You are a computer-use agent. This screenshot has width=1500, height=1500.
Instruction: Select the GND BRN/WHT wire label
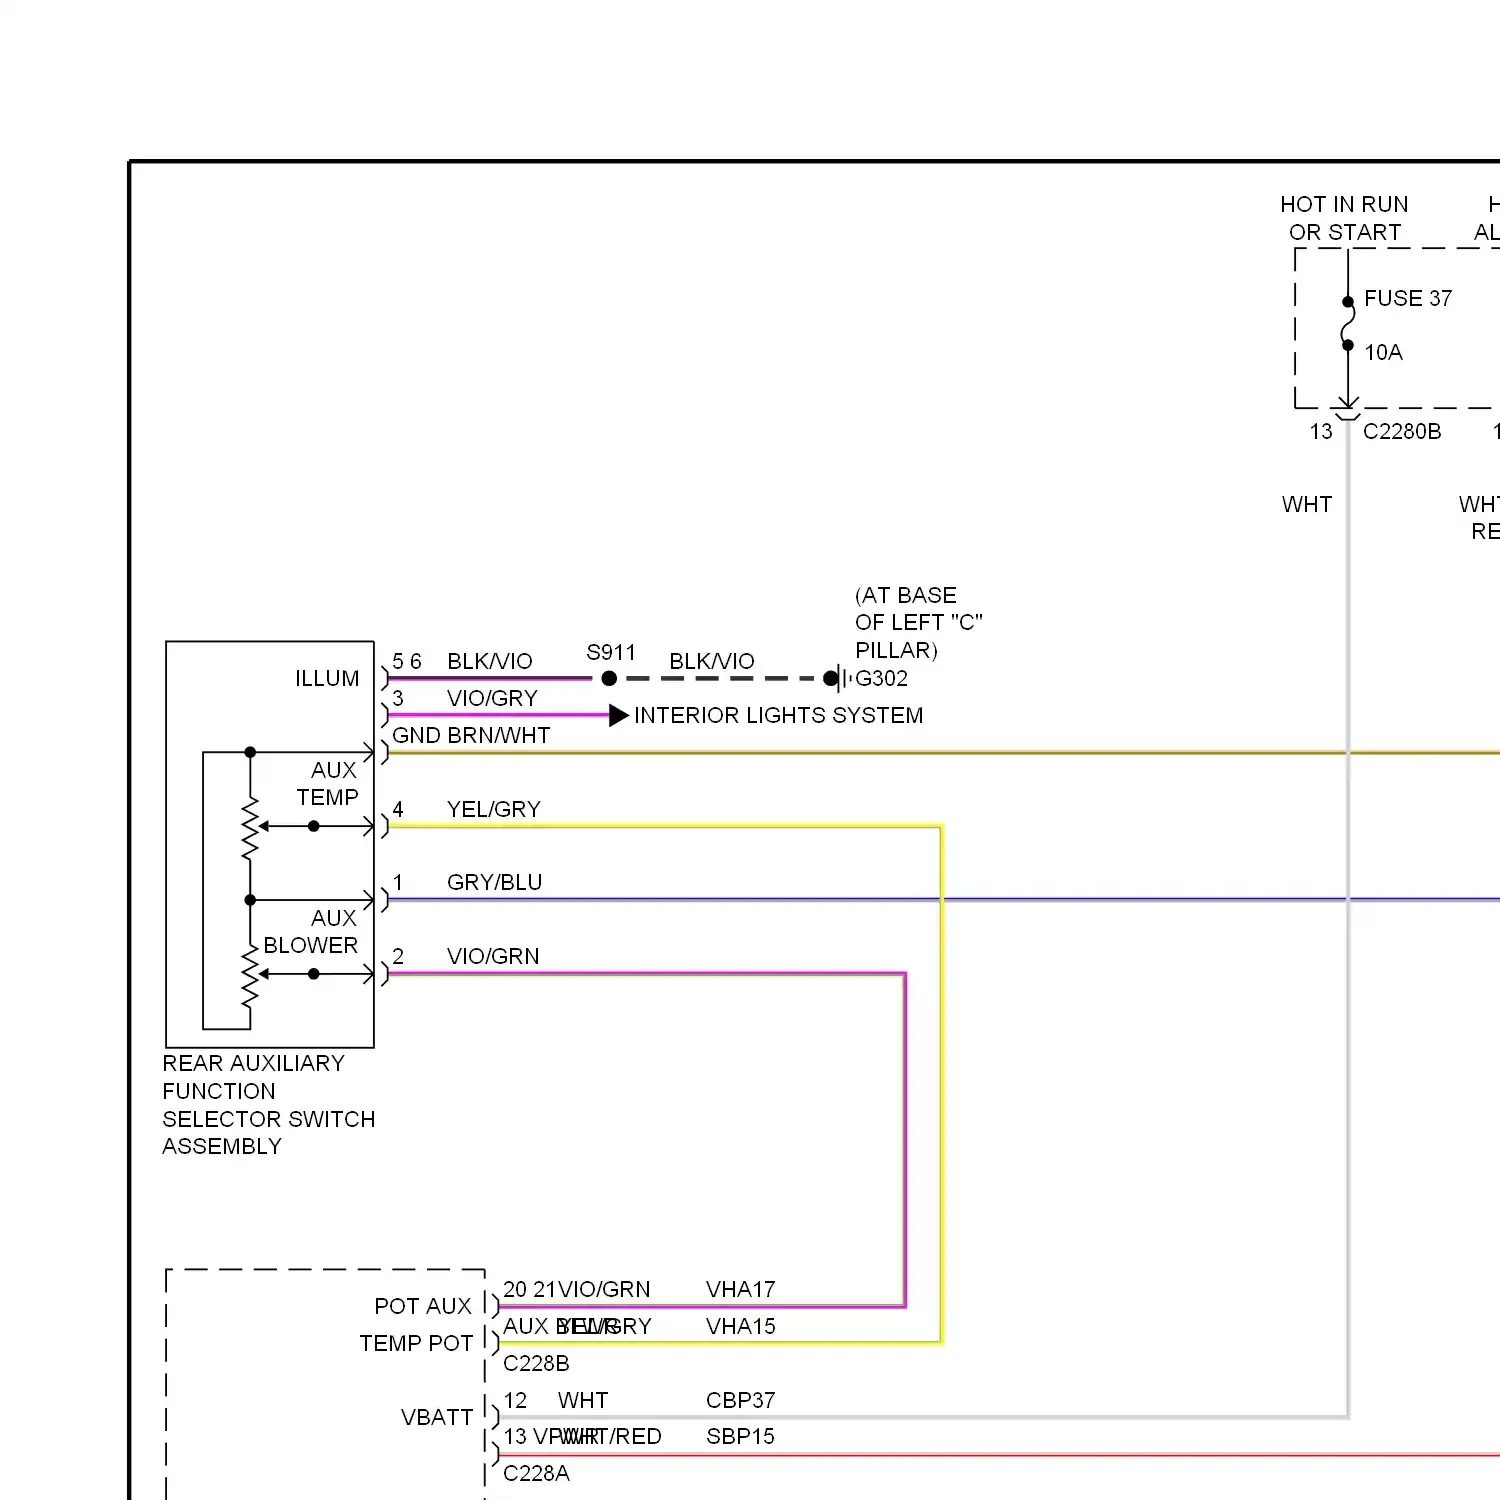click(471, 735)
